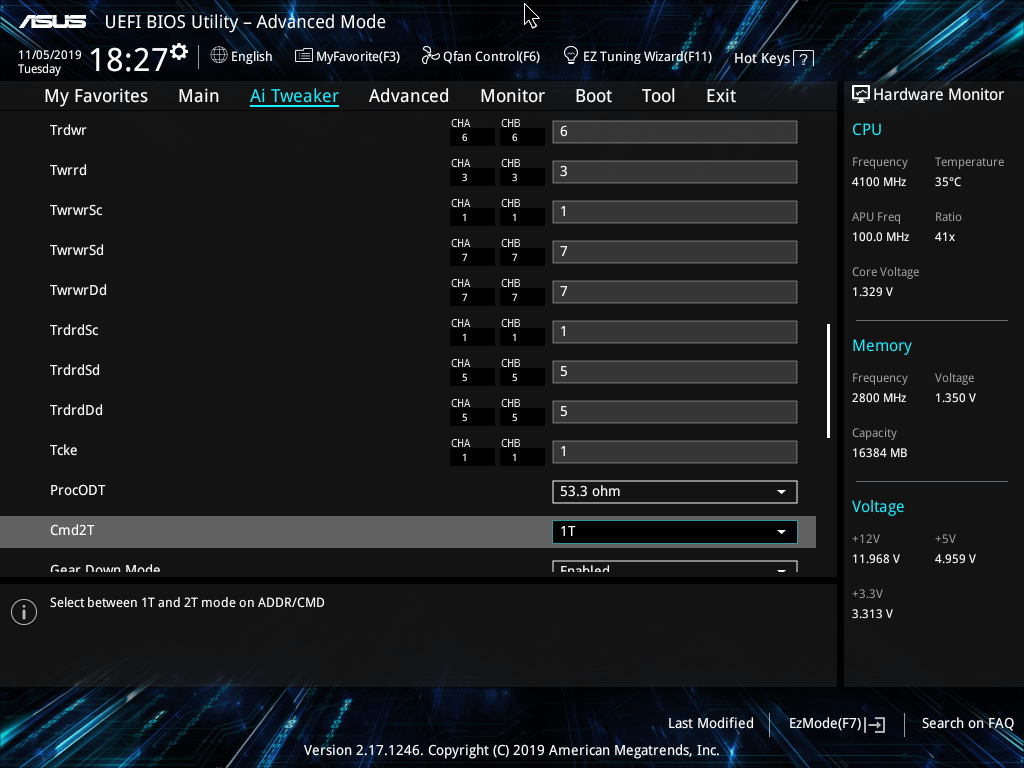Switch to the Boot tab

pyautogui.click(x=594, y=96)
